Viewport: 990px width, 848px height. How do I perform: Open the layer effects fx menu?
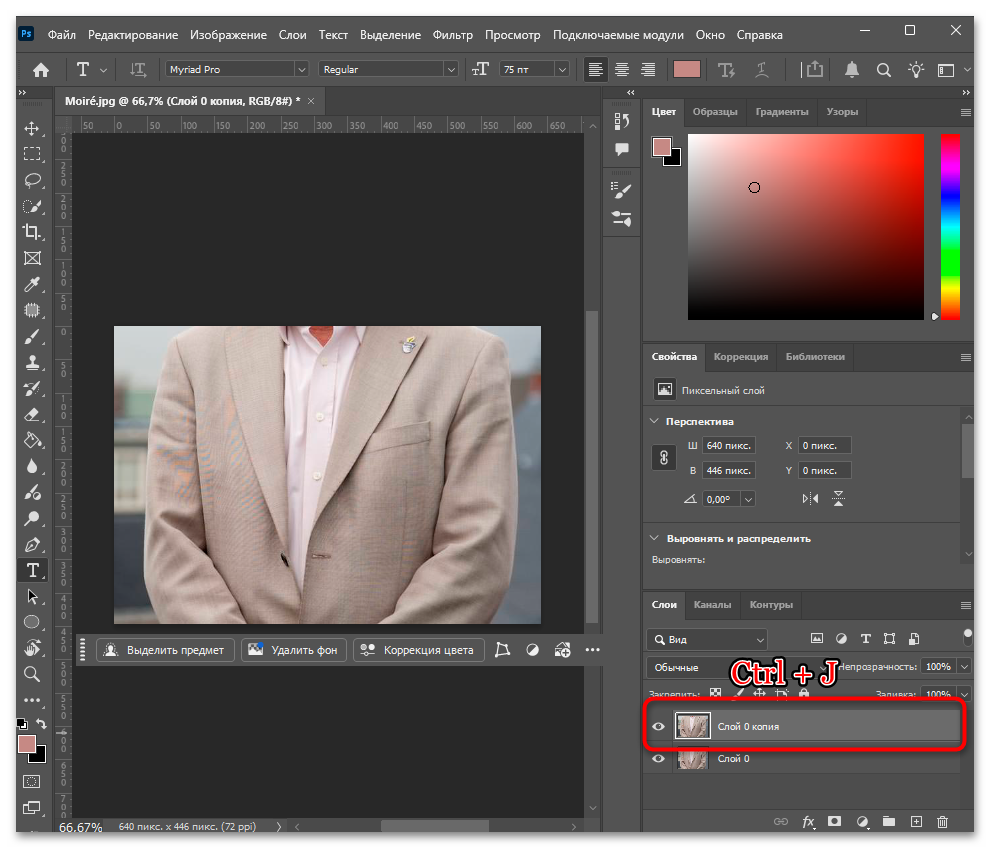[x=808, y=821]
